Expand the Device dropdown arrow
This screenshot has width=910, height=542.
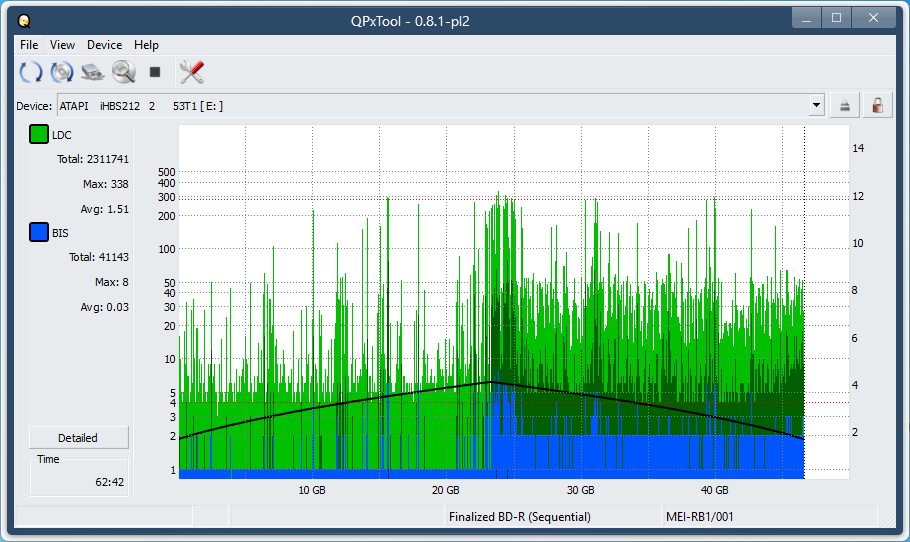click(817, 106)
